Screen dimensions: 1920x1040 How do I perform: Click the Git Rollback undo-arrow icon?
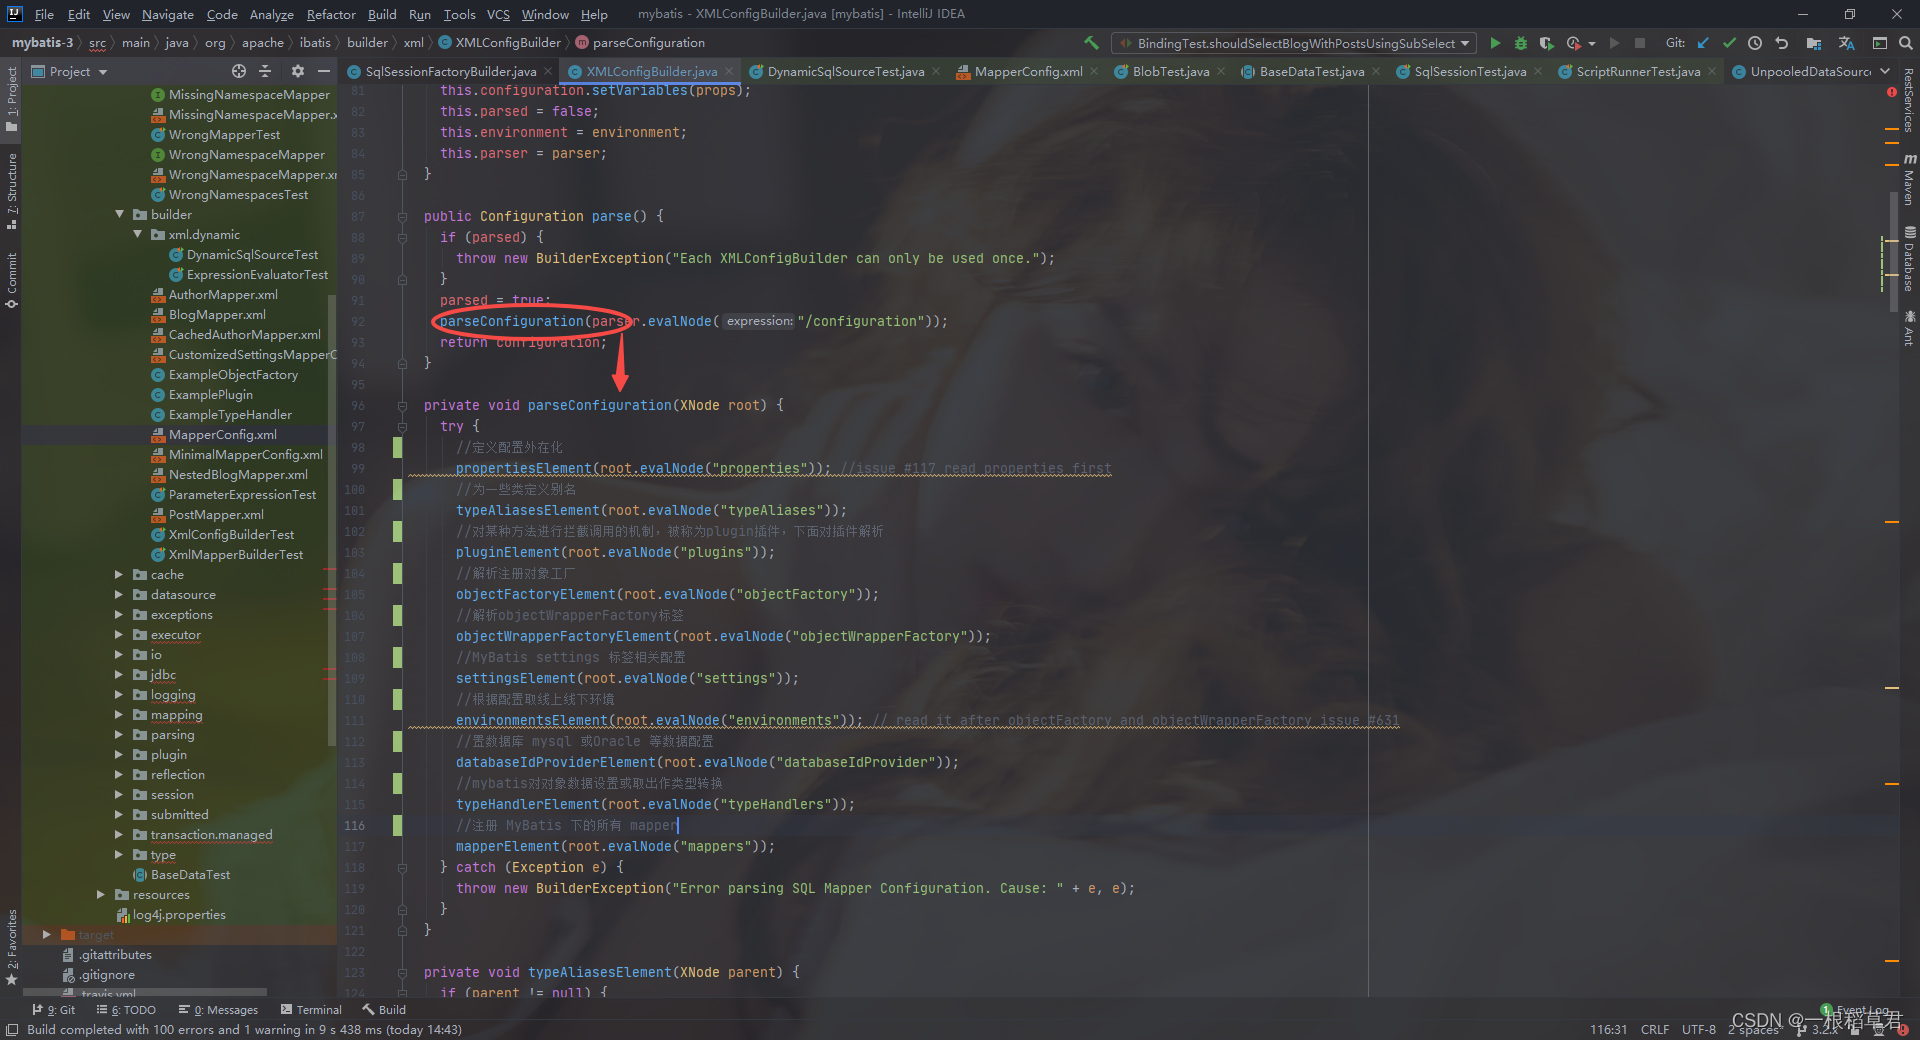[1781, 43]
